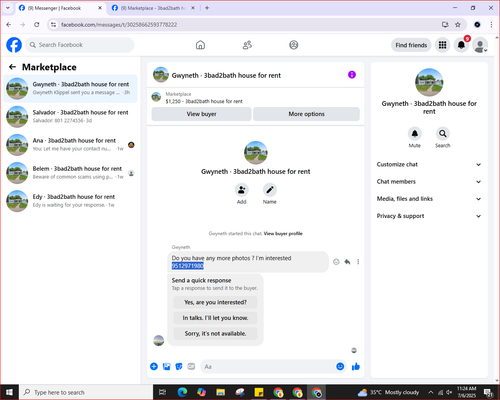Bookmark this page with the star icon
Screen dimensions: 500x400
(458, 24)
